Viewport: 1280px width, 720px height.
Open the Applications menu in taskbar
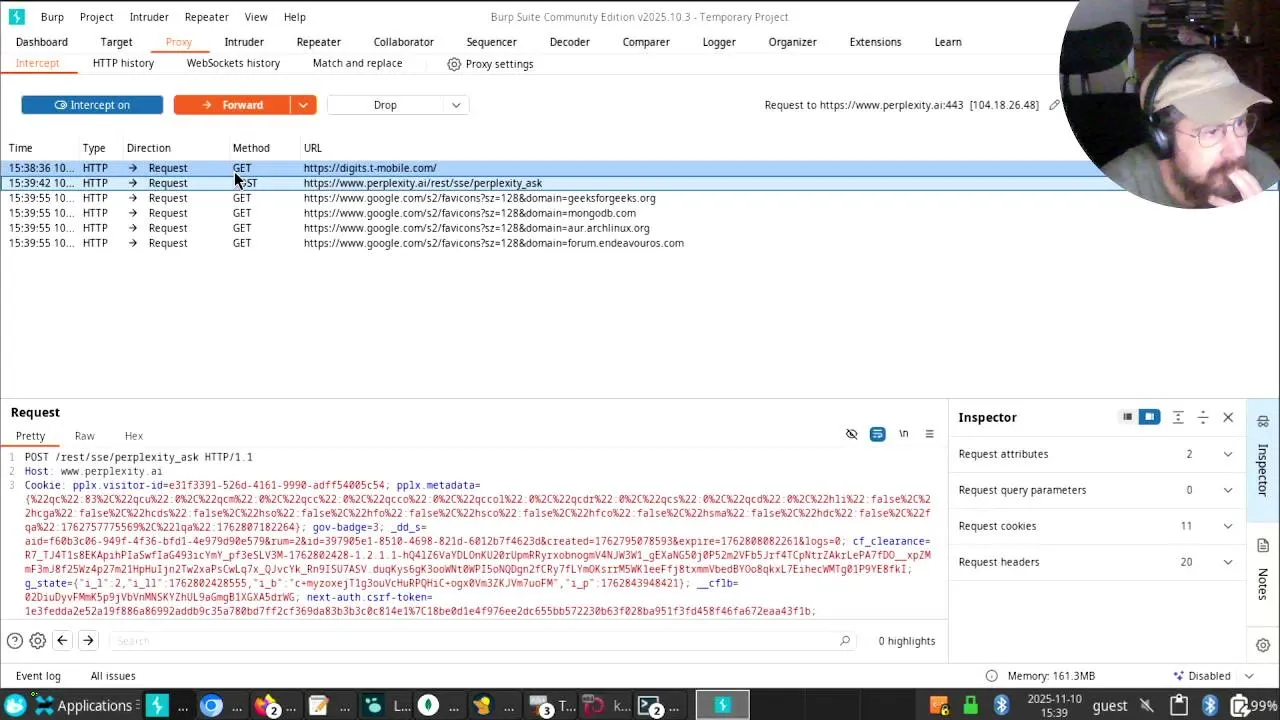tap(84, 706)
